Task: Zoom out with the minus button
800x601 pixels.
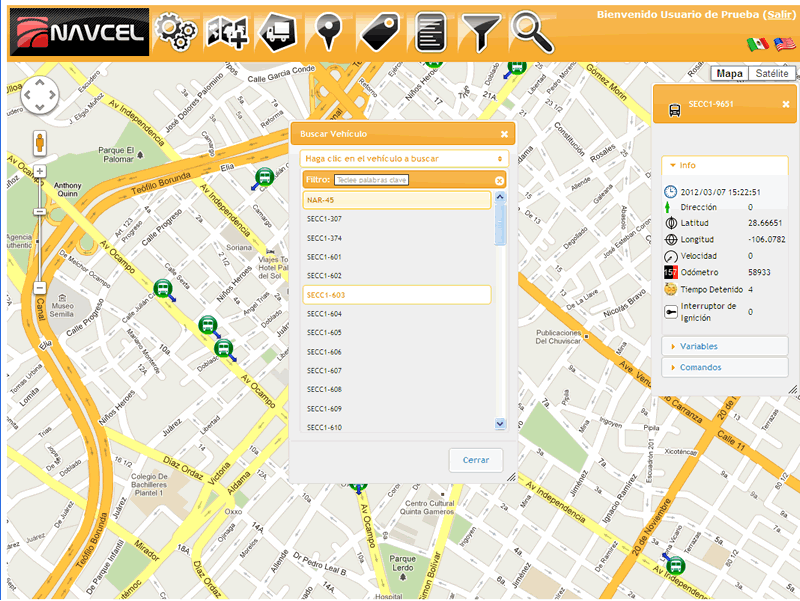Action: click(x=40, y=288)
